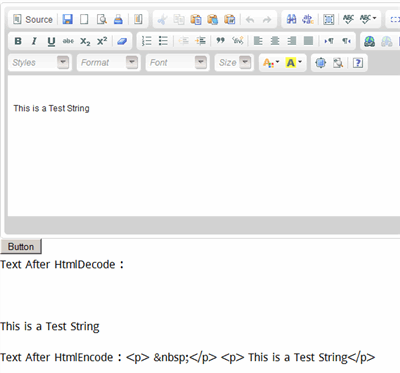The image size is (400, 373).
Task: Insert a numbered list
Action: (x=146, y=41)
